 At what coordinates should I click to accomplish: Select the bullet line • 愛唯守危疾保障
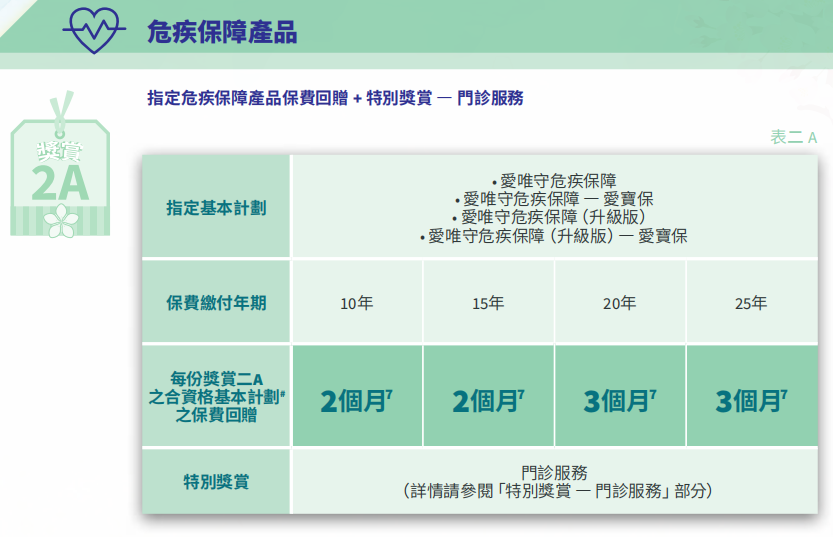tap(554, 181)
